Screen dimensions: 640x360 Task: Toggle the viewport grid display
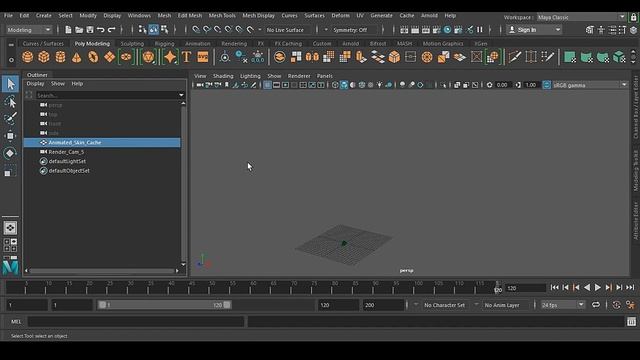267,85
